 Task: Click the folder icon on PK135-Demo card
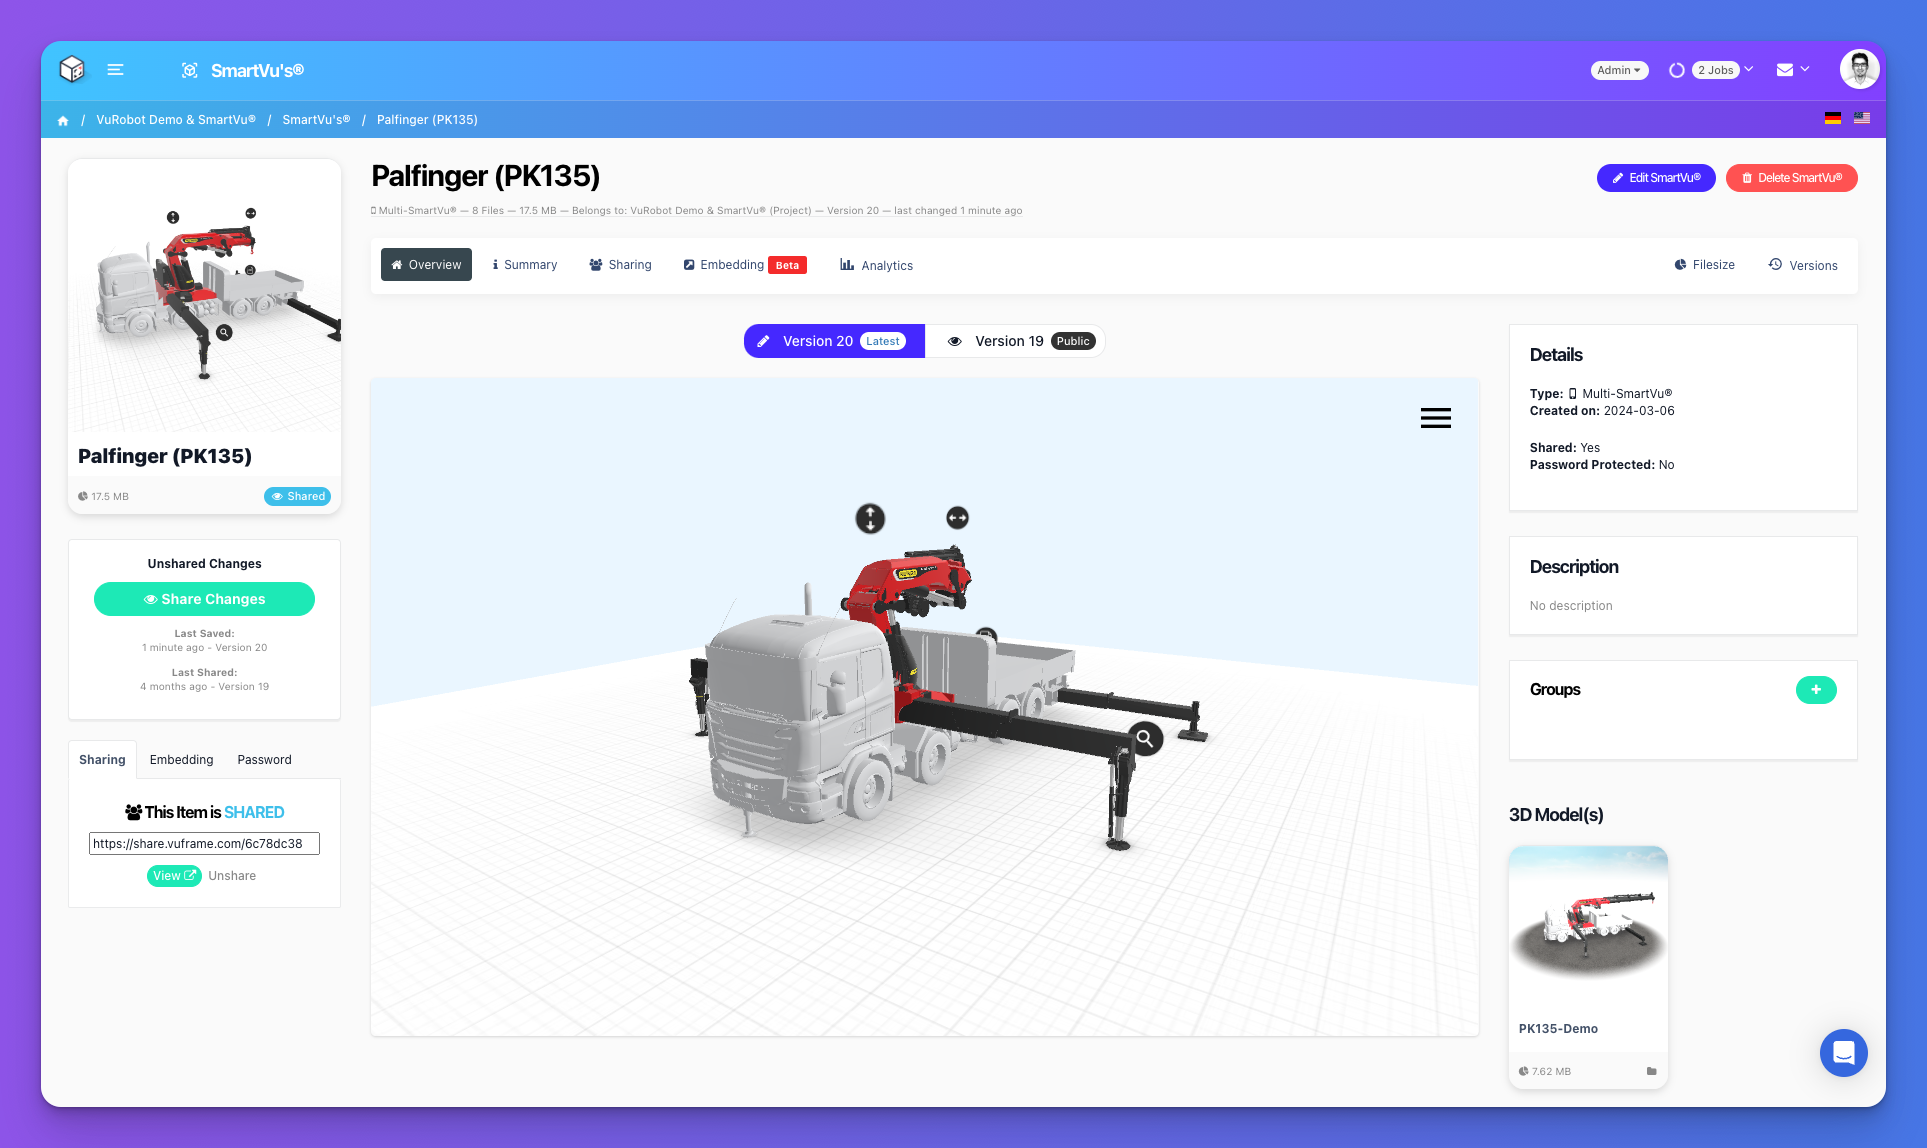tap(1651, 1071)
